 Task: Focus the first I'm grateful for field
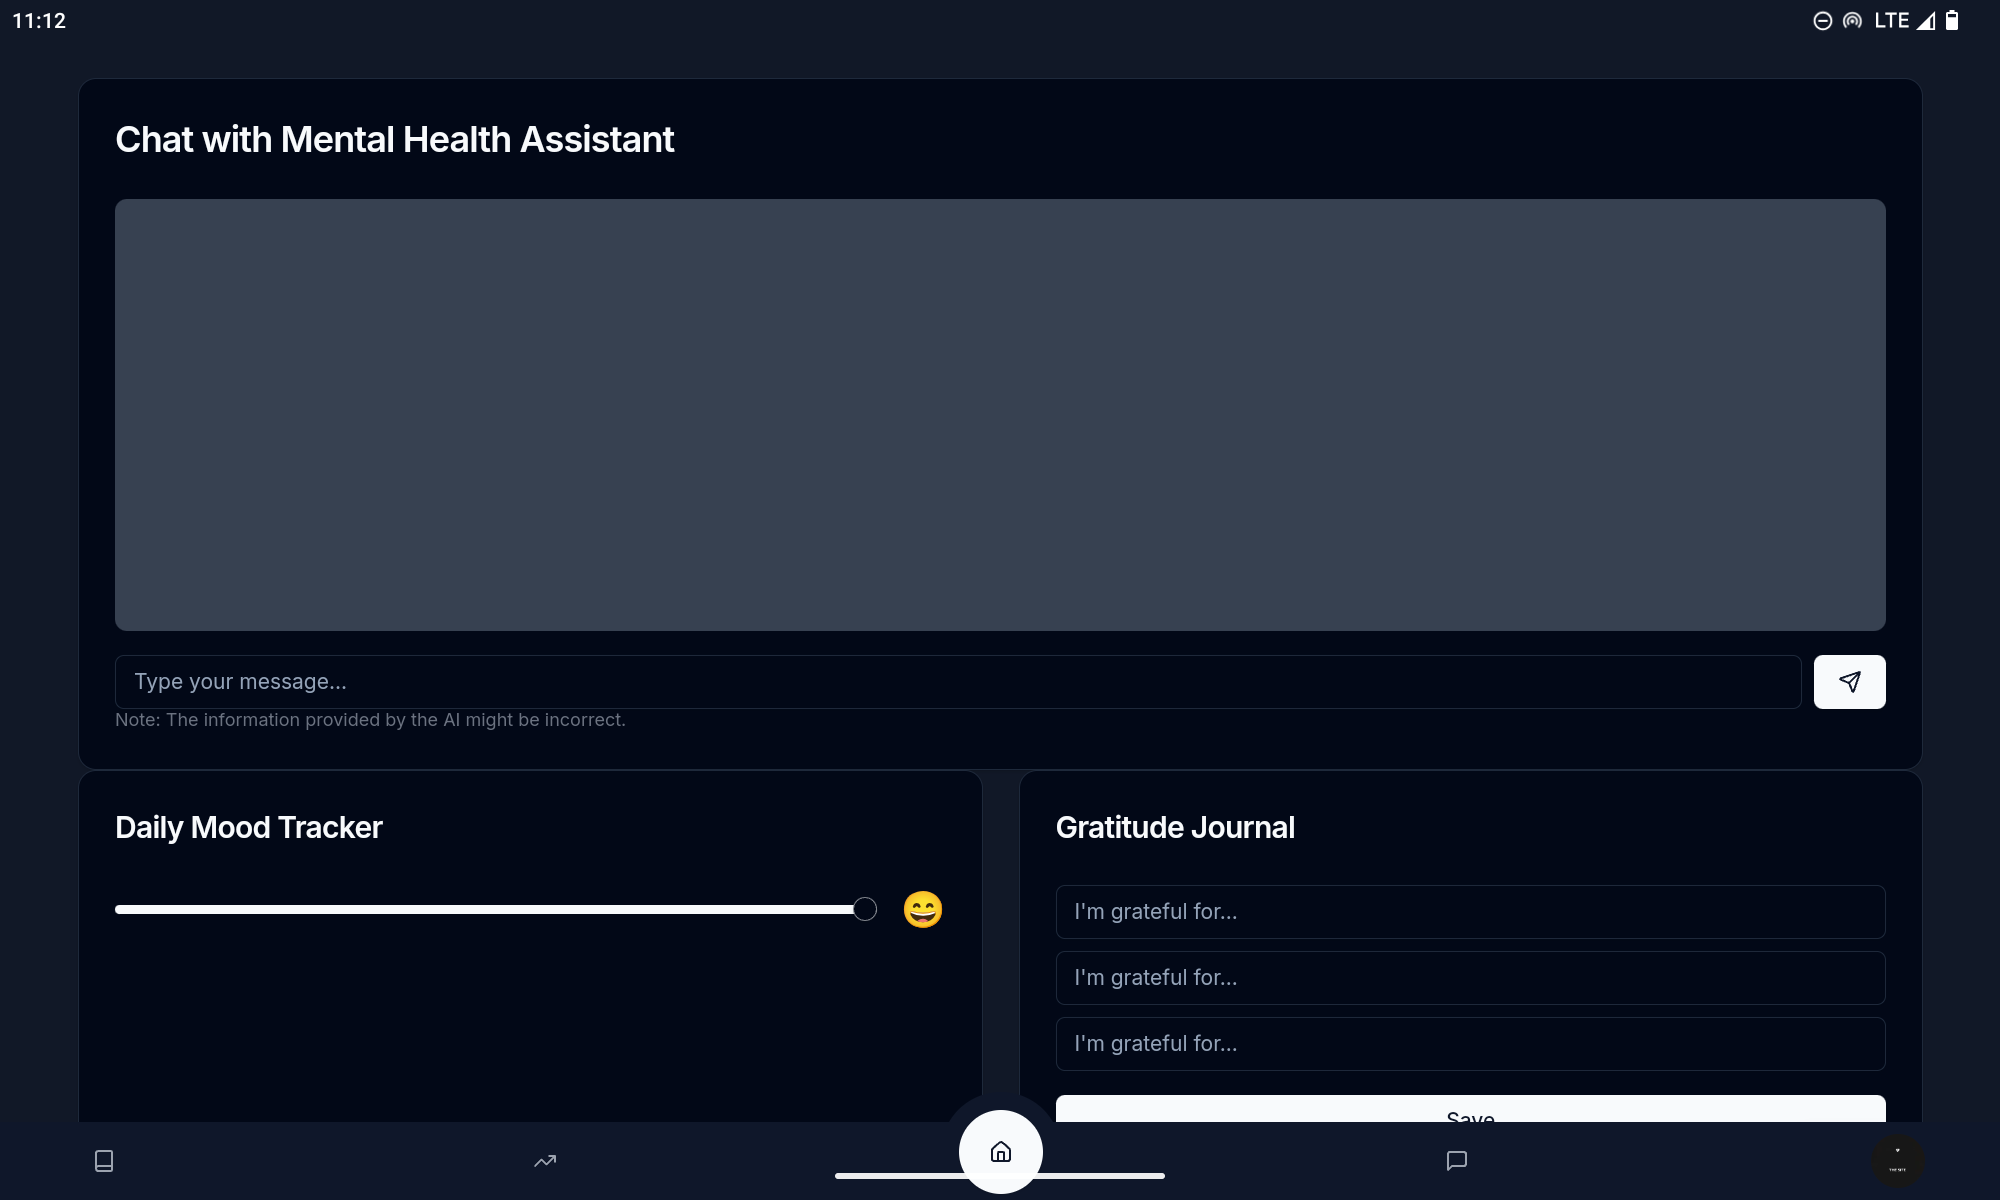click(1470, 912)
